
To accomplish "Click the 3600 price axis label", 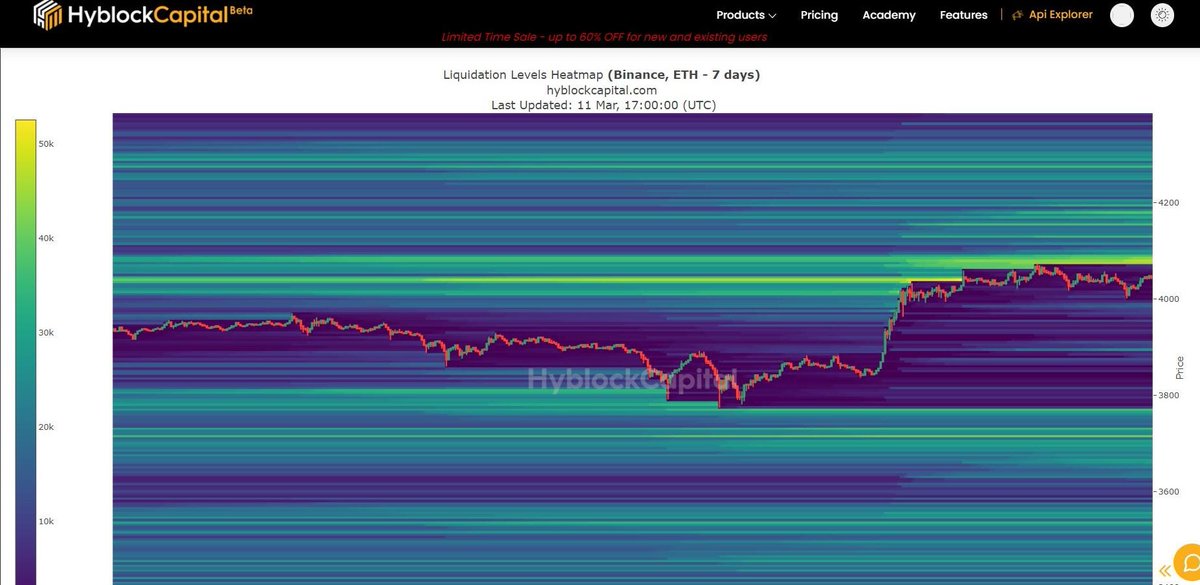I will pos(1169,492).
